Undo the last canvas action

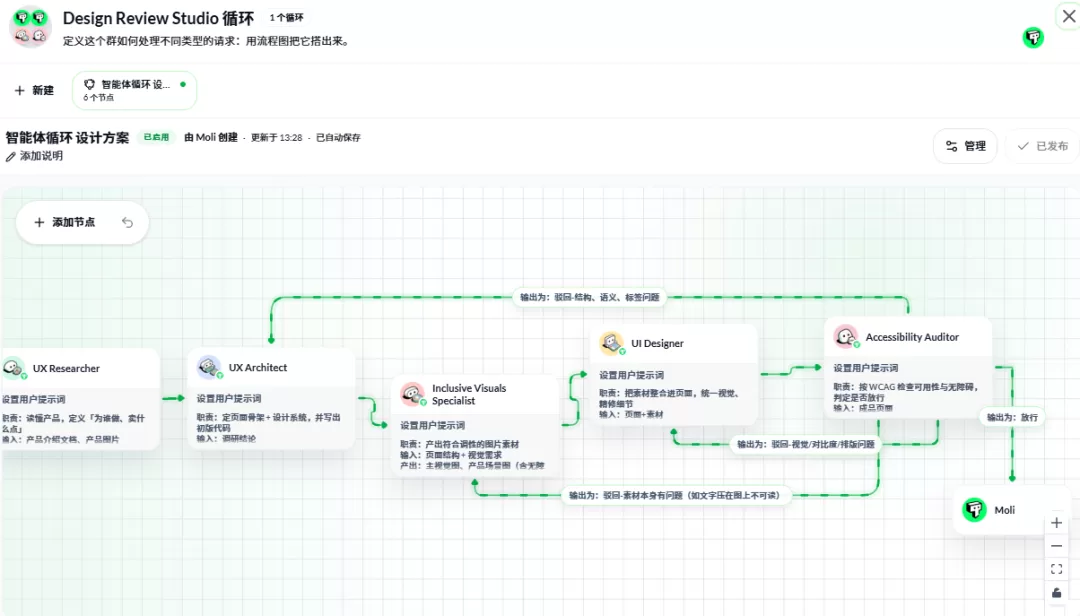point(127,222)
